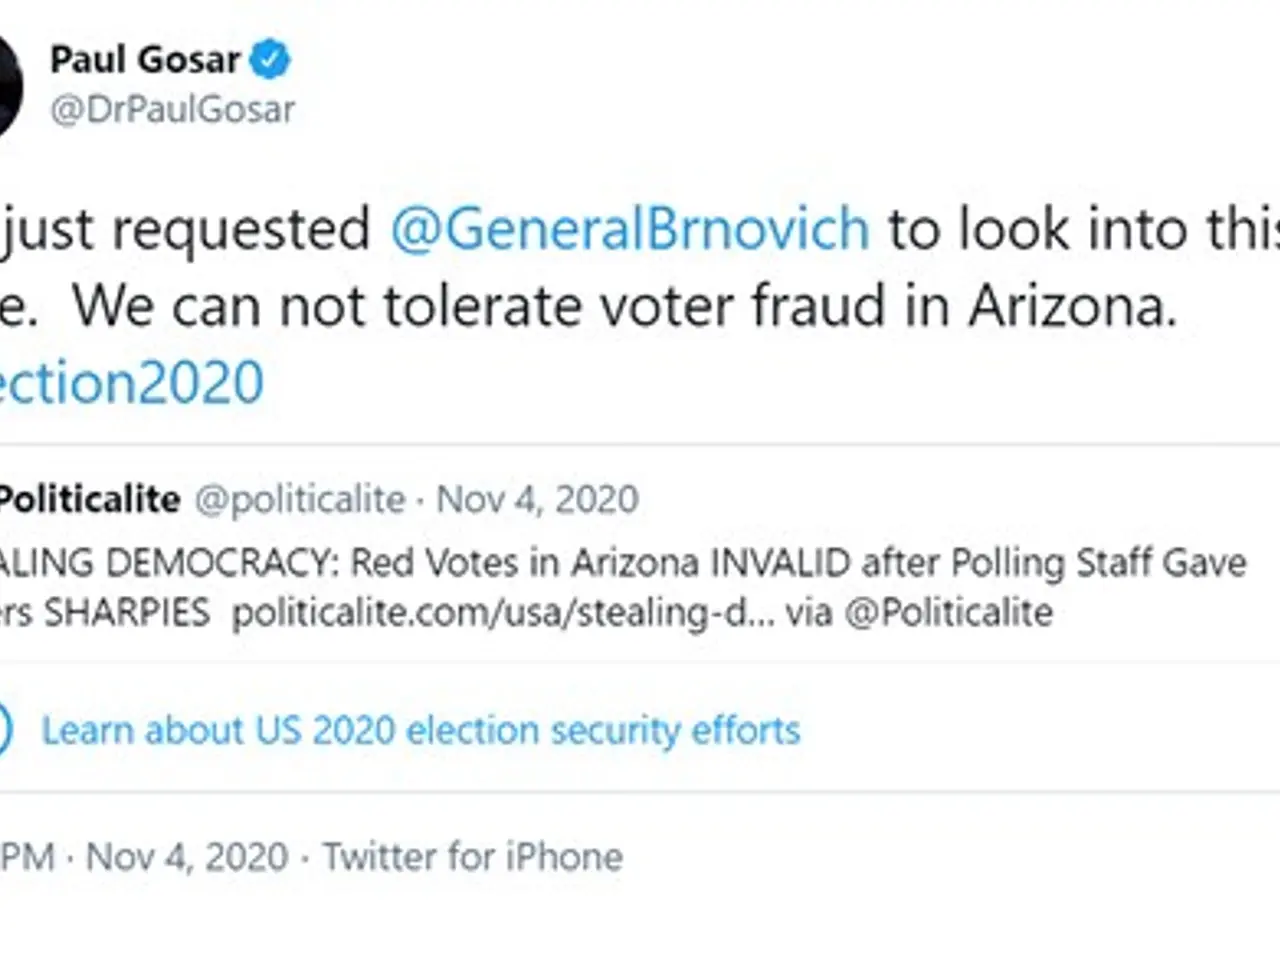Viewport: 1280px width, 960px height.
Task: Click the blue verified badge icon
Action: [269, 60]
